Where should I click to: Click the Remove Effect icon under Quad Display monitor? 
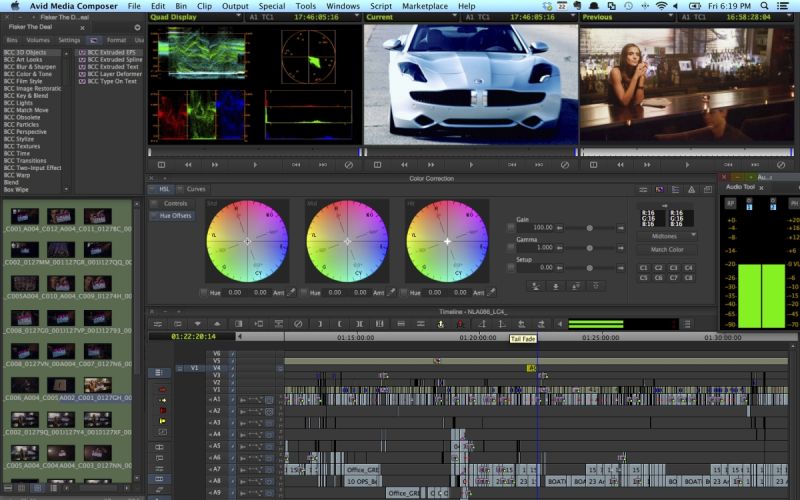[x=349, y=165]
